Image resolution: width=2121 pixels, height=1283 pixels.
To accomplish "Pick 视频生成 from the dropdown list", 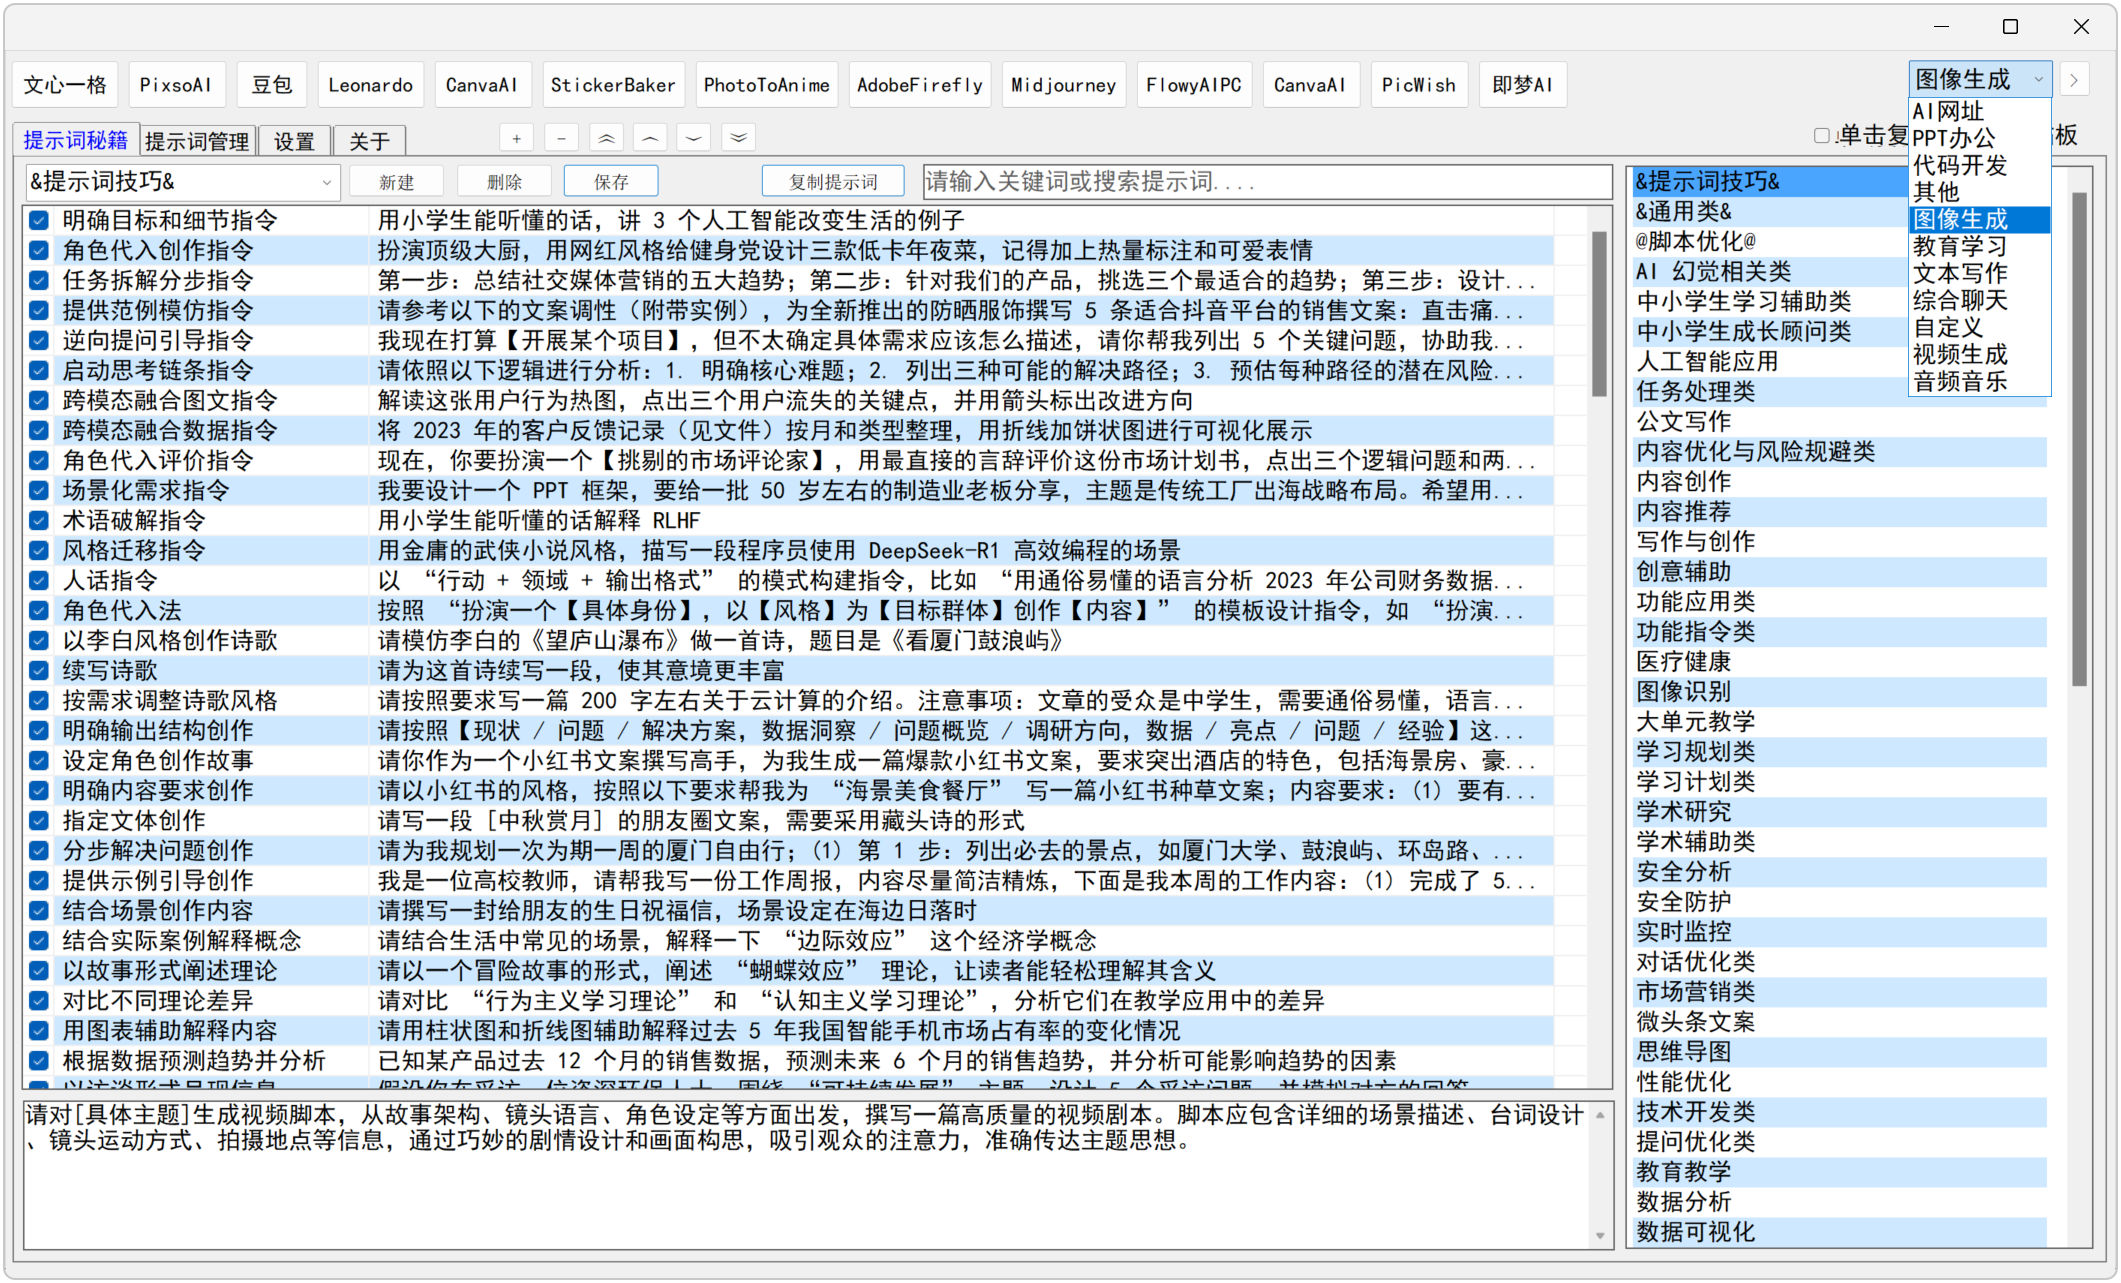I will click(x=1980, y=354).
